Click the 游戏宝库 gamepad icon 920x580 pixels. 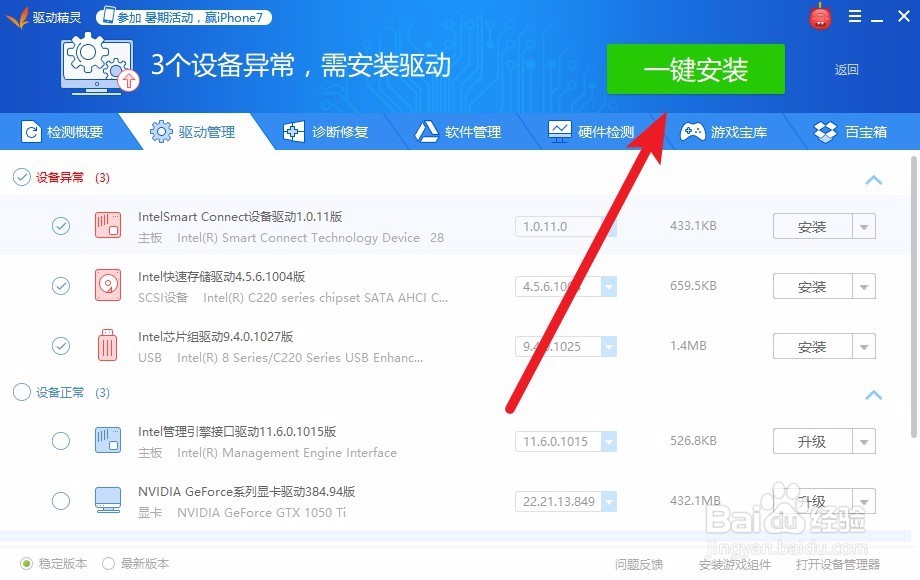(692, 132)
